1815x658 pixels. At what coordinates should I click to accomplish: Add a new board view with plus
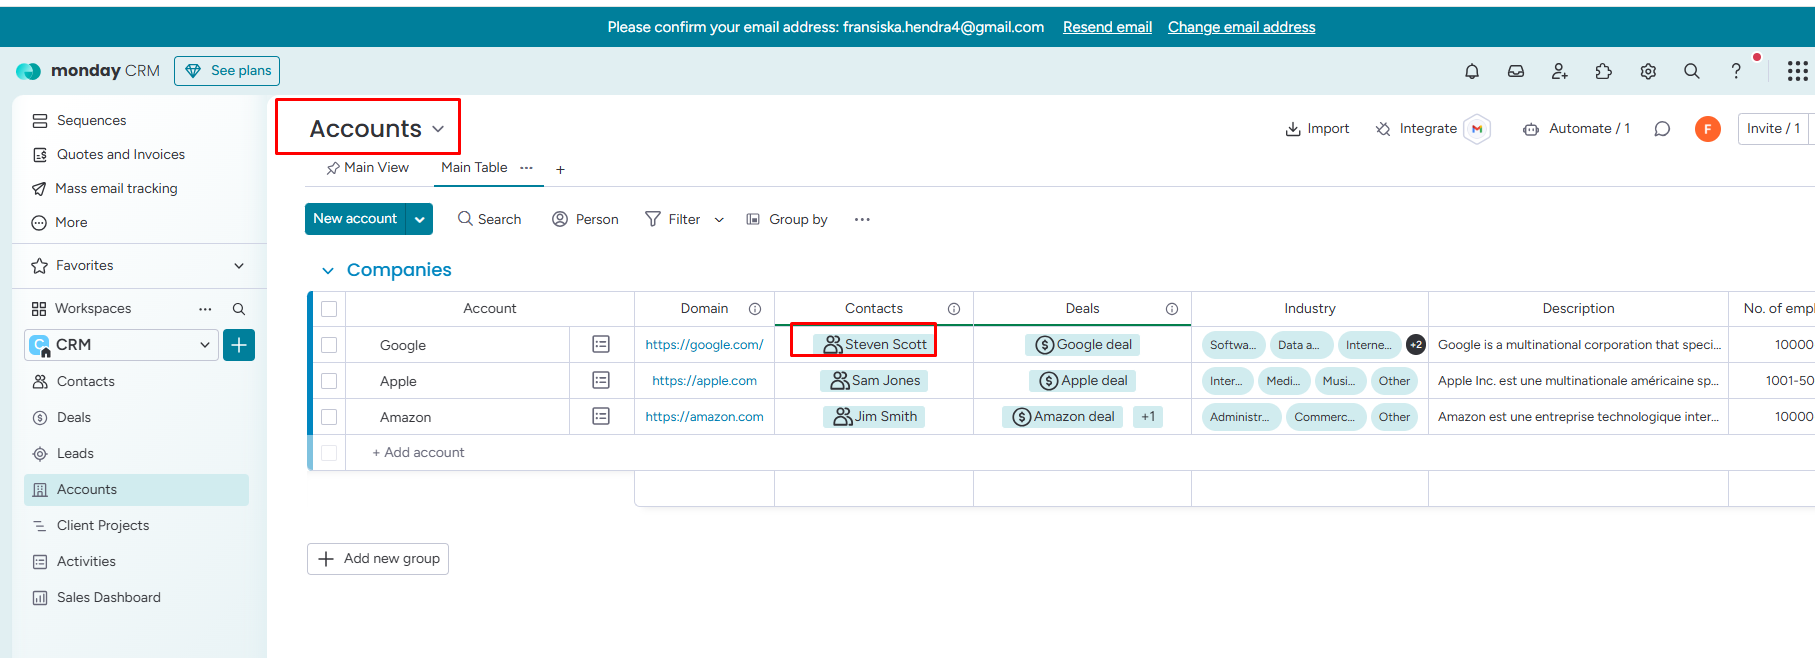560,170
